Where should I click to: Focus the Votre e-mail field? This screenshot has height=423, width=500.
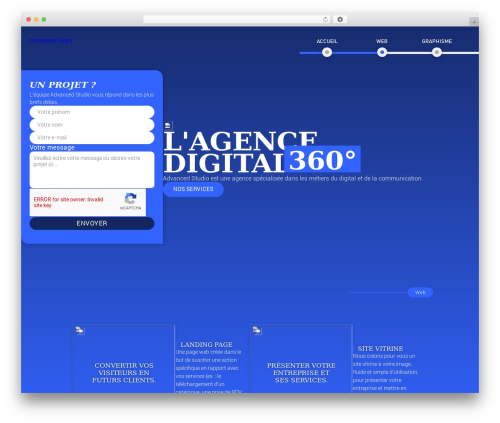point(92,137)
